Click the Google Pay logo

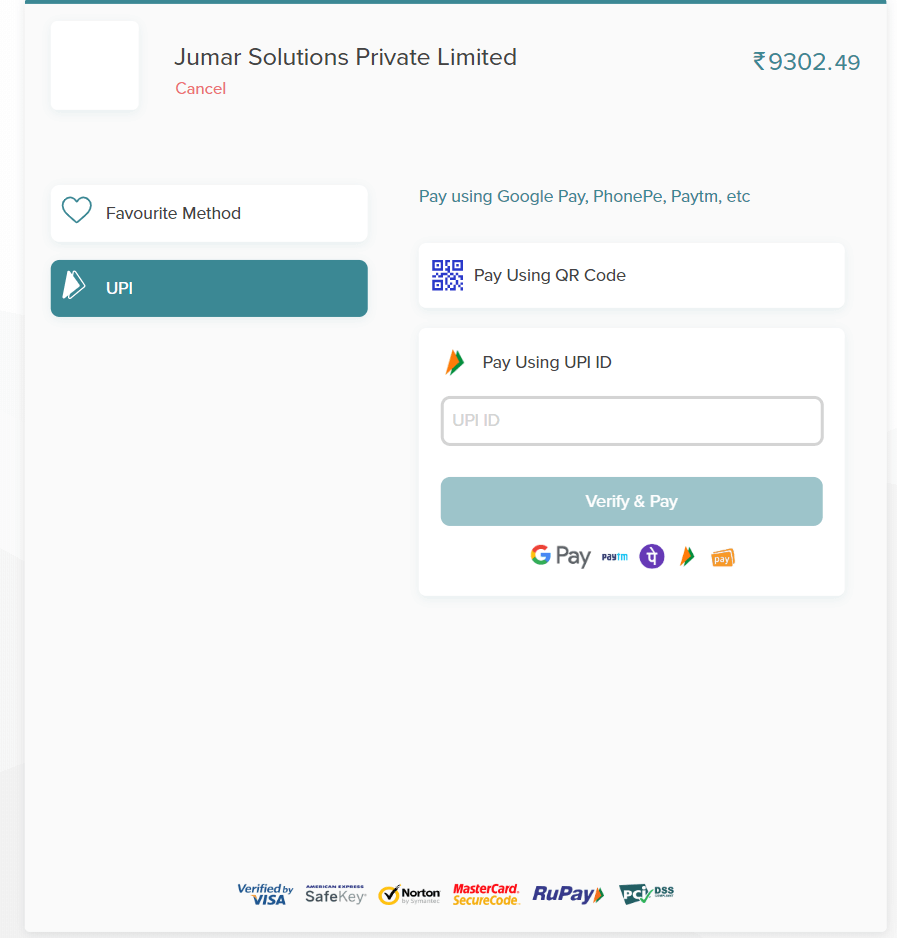[x=561, y=556]
